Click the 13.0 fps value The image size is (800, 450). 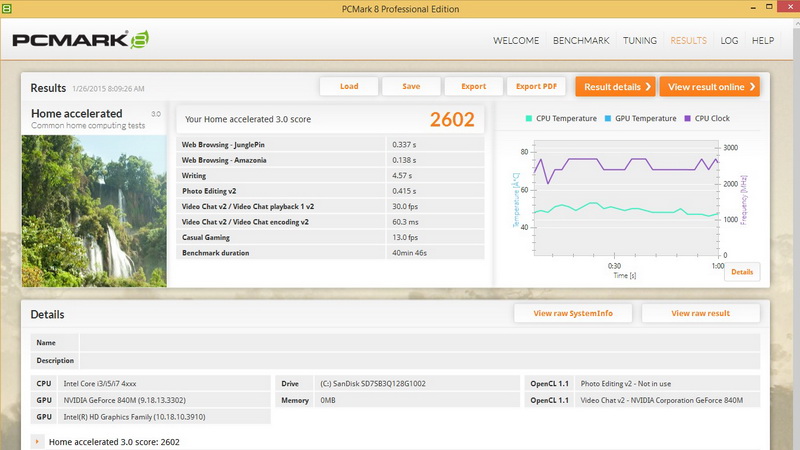405,237
